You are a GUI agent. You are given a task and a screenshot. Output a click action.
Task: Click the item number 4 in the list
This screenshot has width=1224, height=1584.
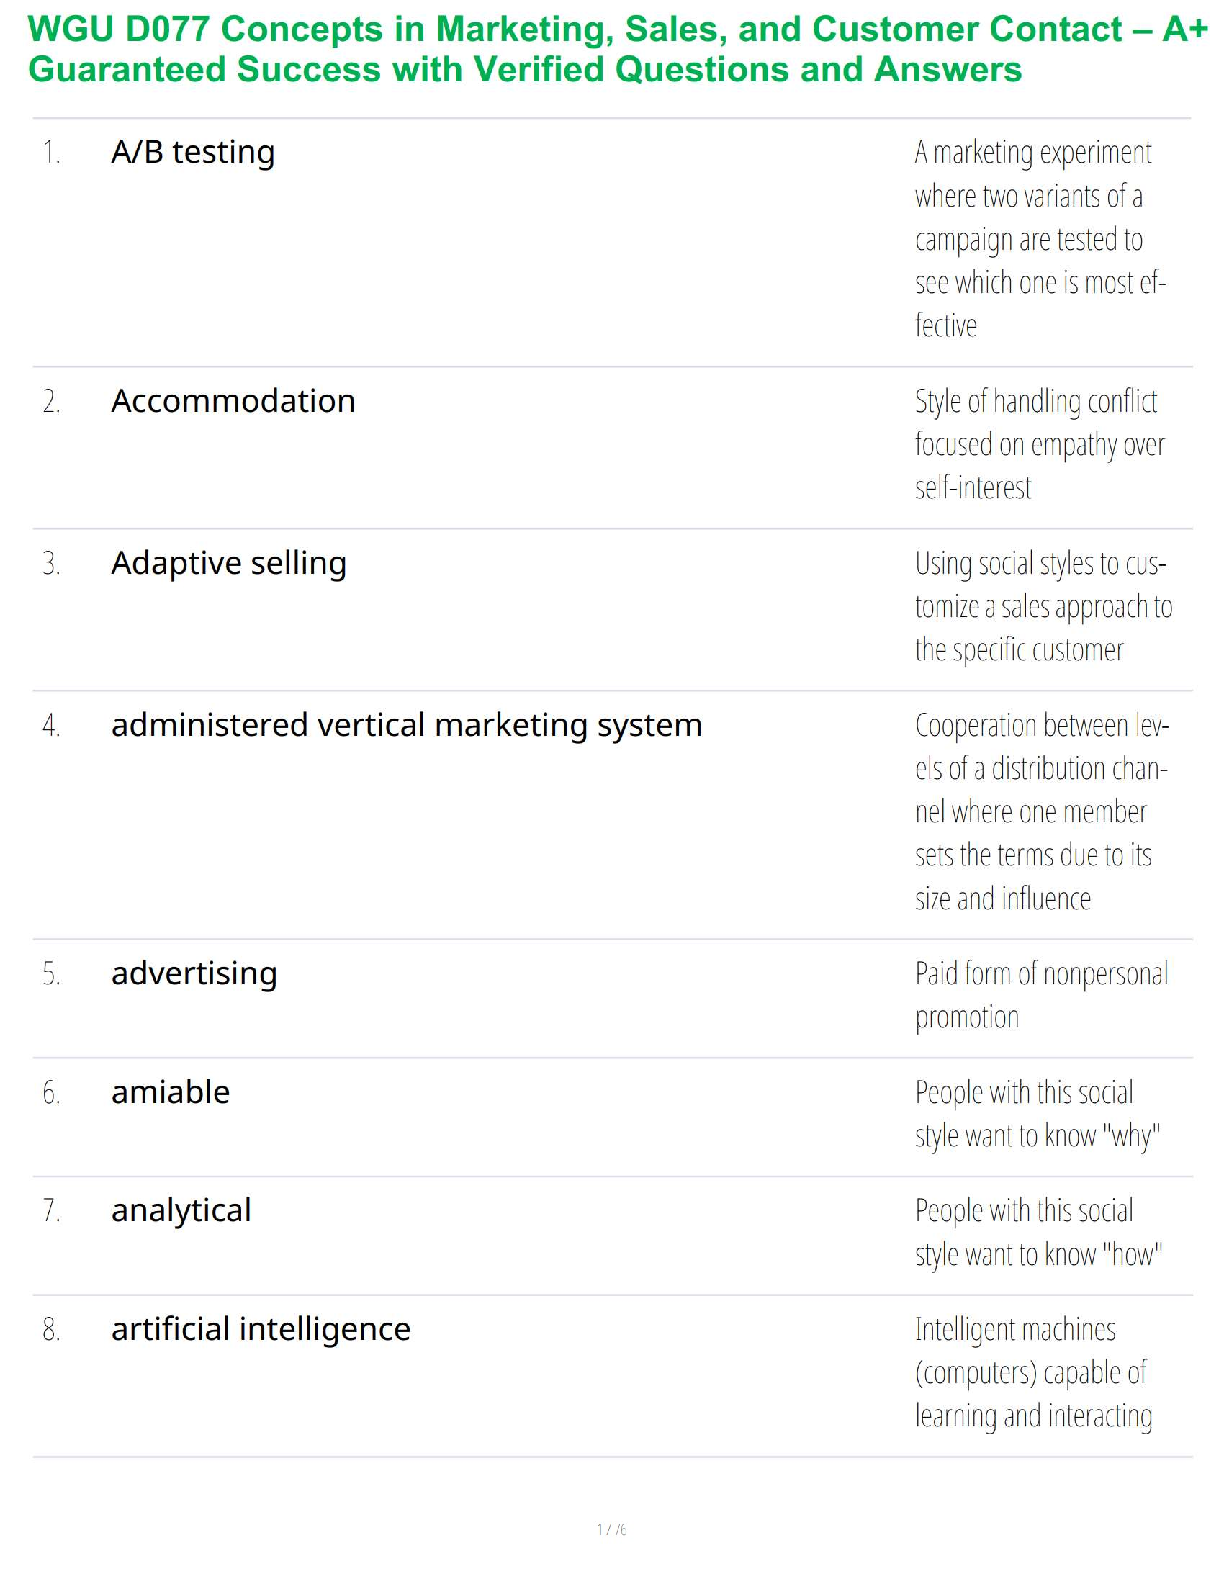51,726
